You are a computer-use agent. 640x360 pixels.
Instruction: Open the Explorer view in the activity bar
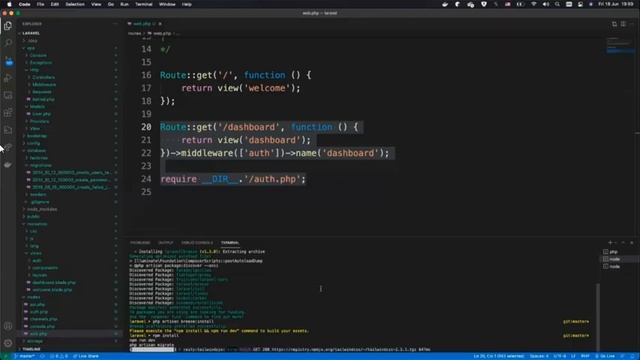pyautogui.click(x=8, y=26)
